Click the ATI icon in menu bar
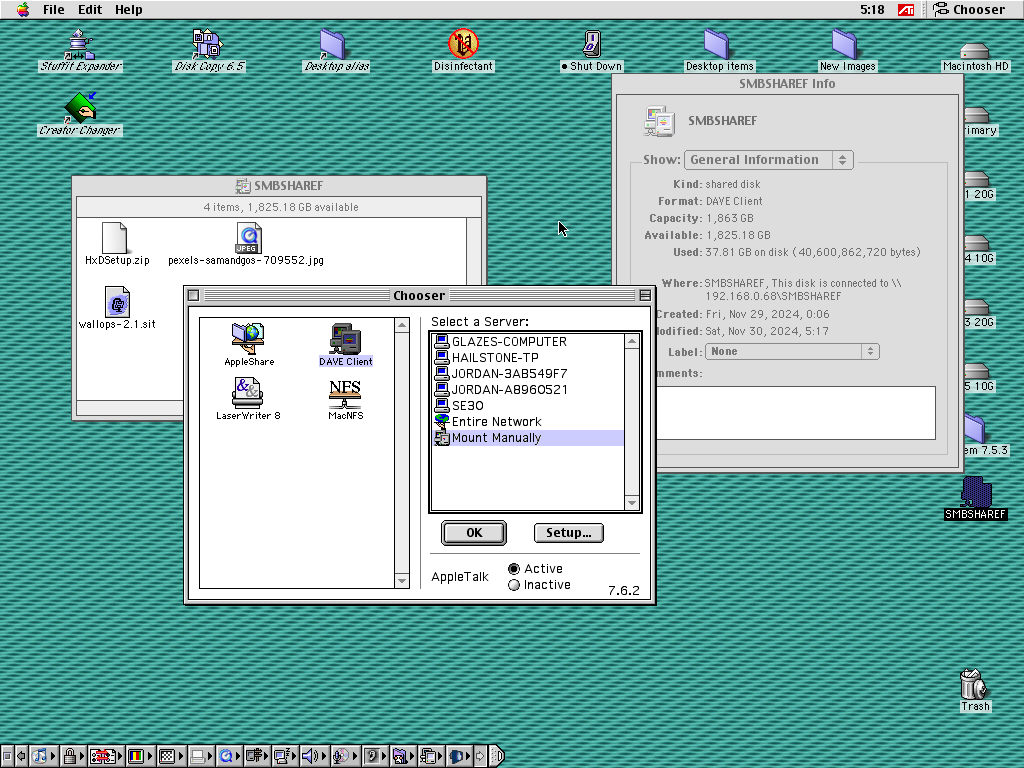Image resolution: width=1024 pixels, height=768 pixels. (906, 10)
